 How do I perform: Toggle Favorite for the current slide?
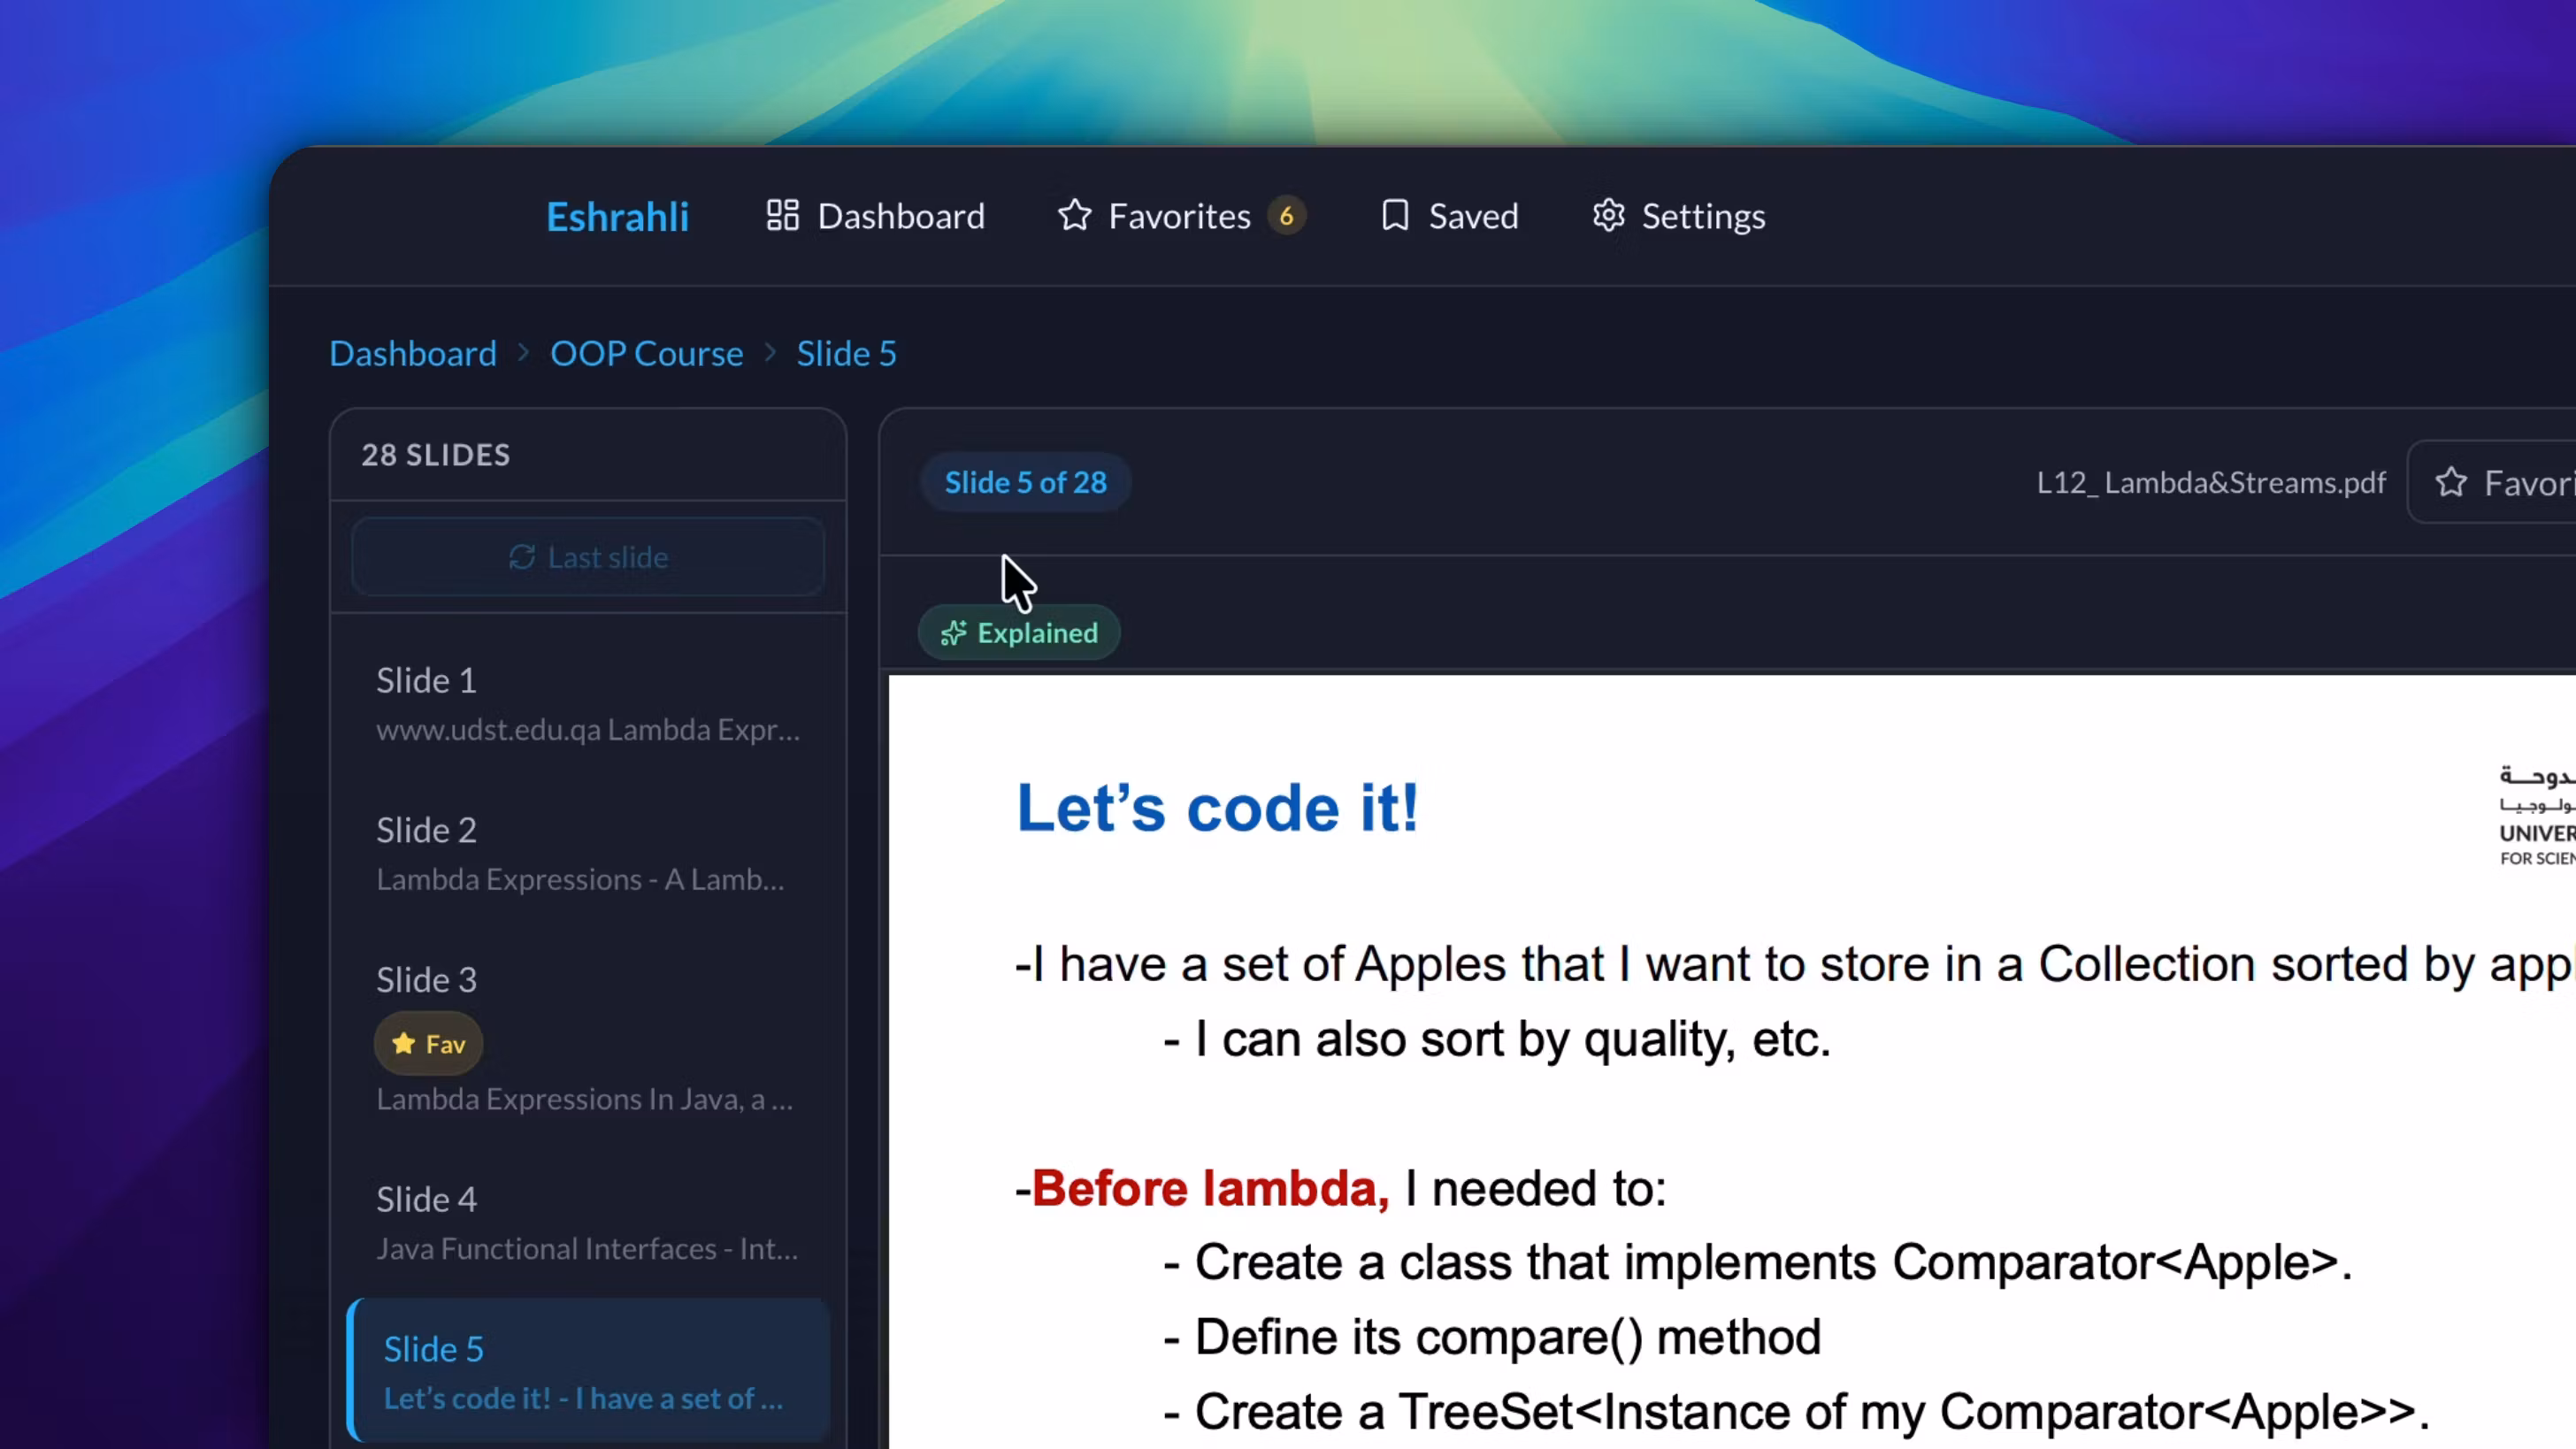[x=2491, y=483]
